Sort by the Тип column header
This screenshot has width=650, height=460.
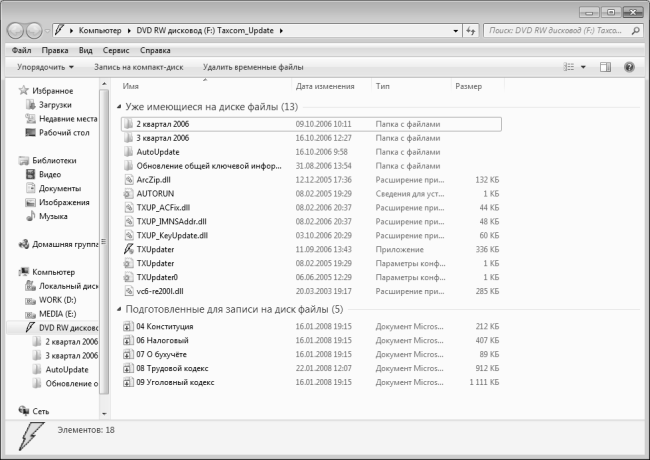[411, 86]
